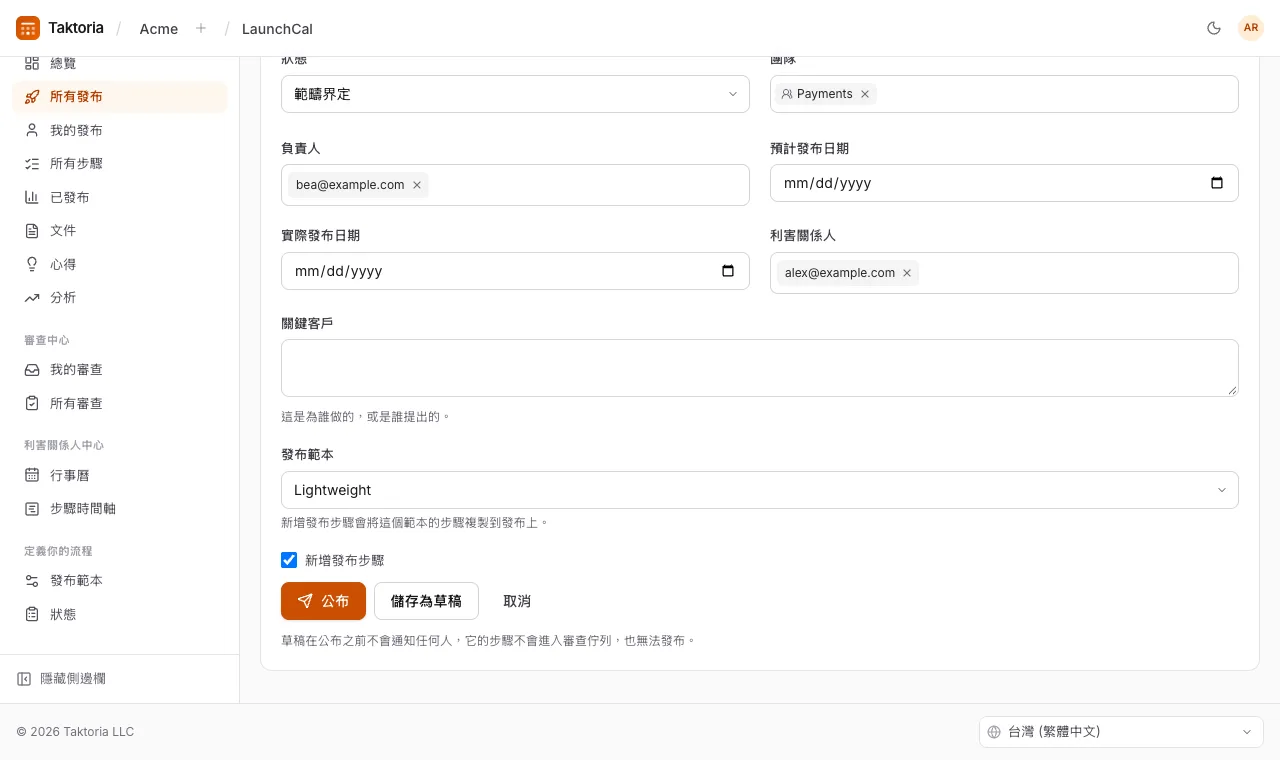The width and height of the screenshot is (1280, 760).
Task: Remove the Payments team tag
Action: coord(865,94)
